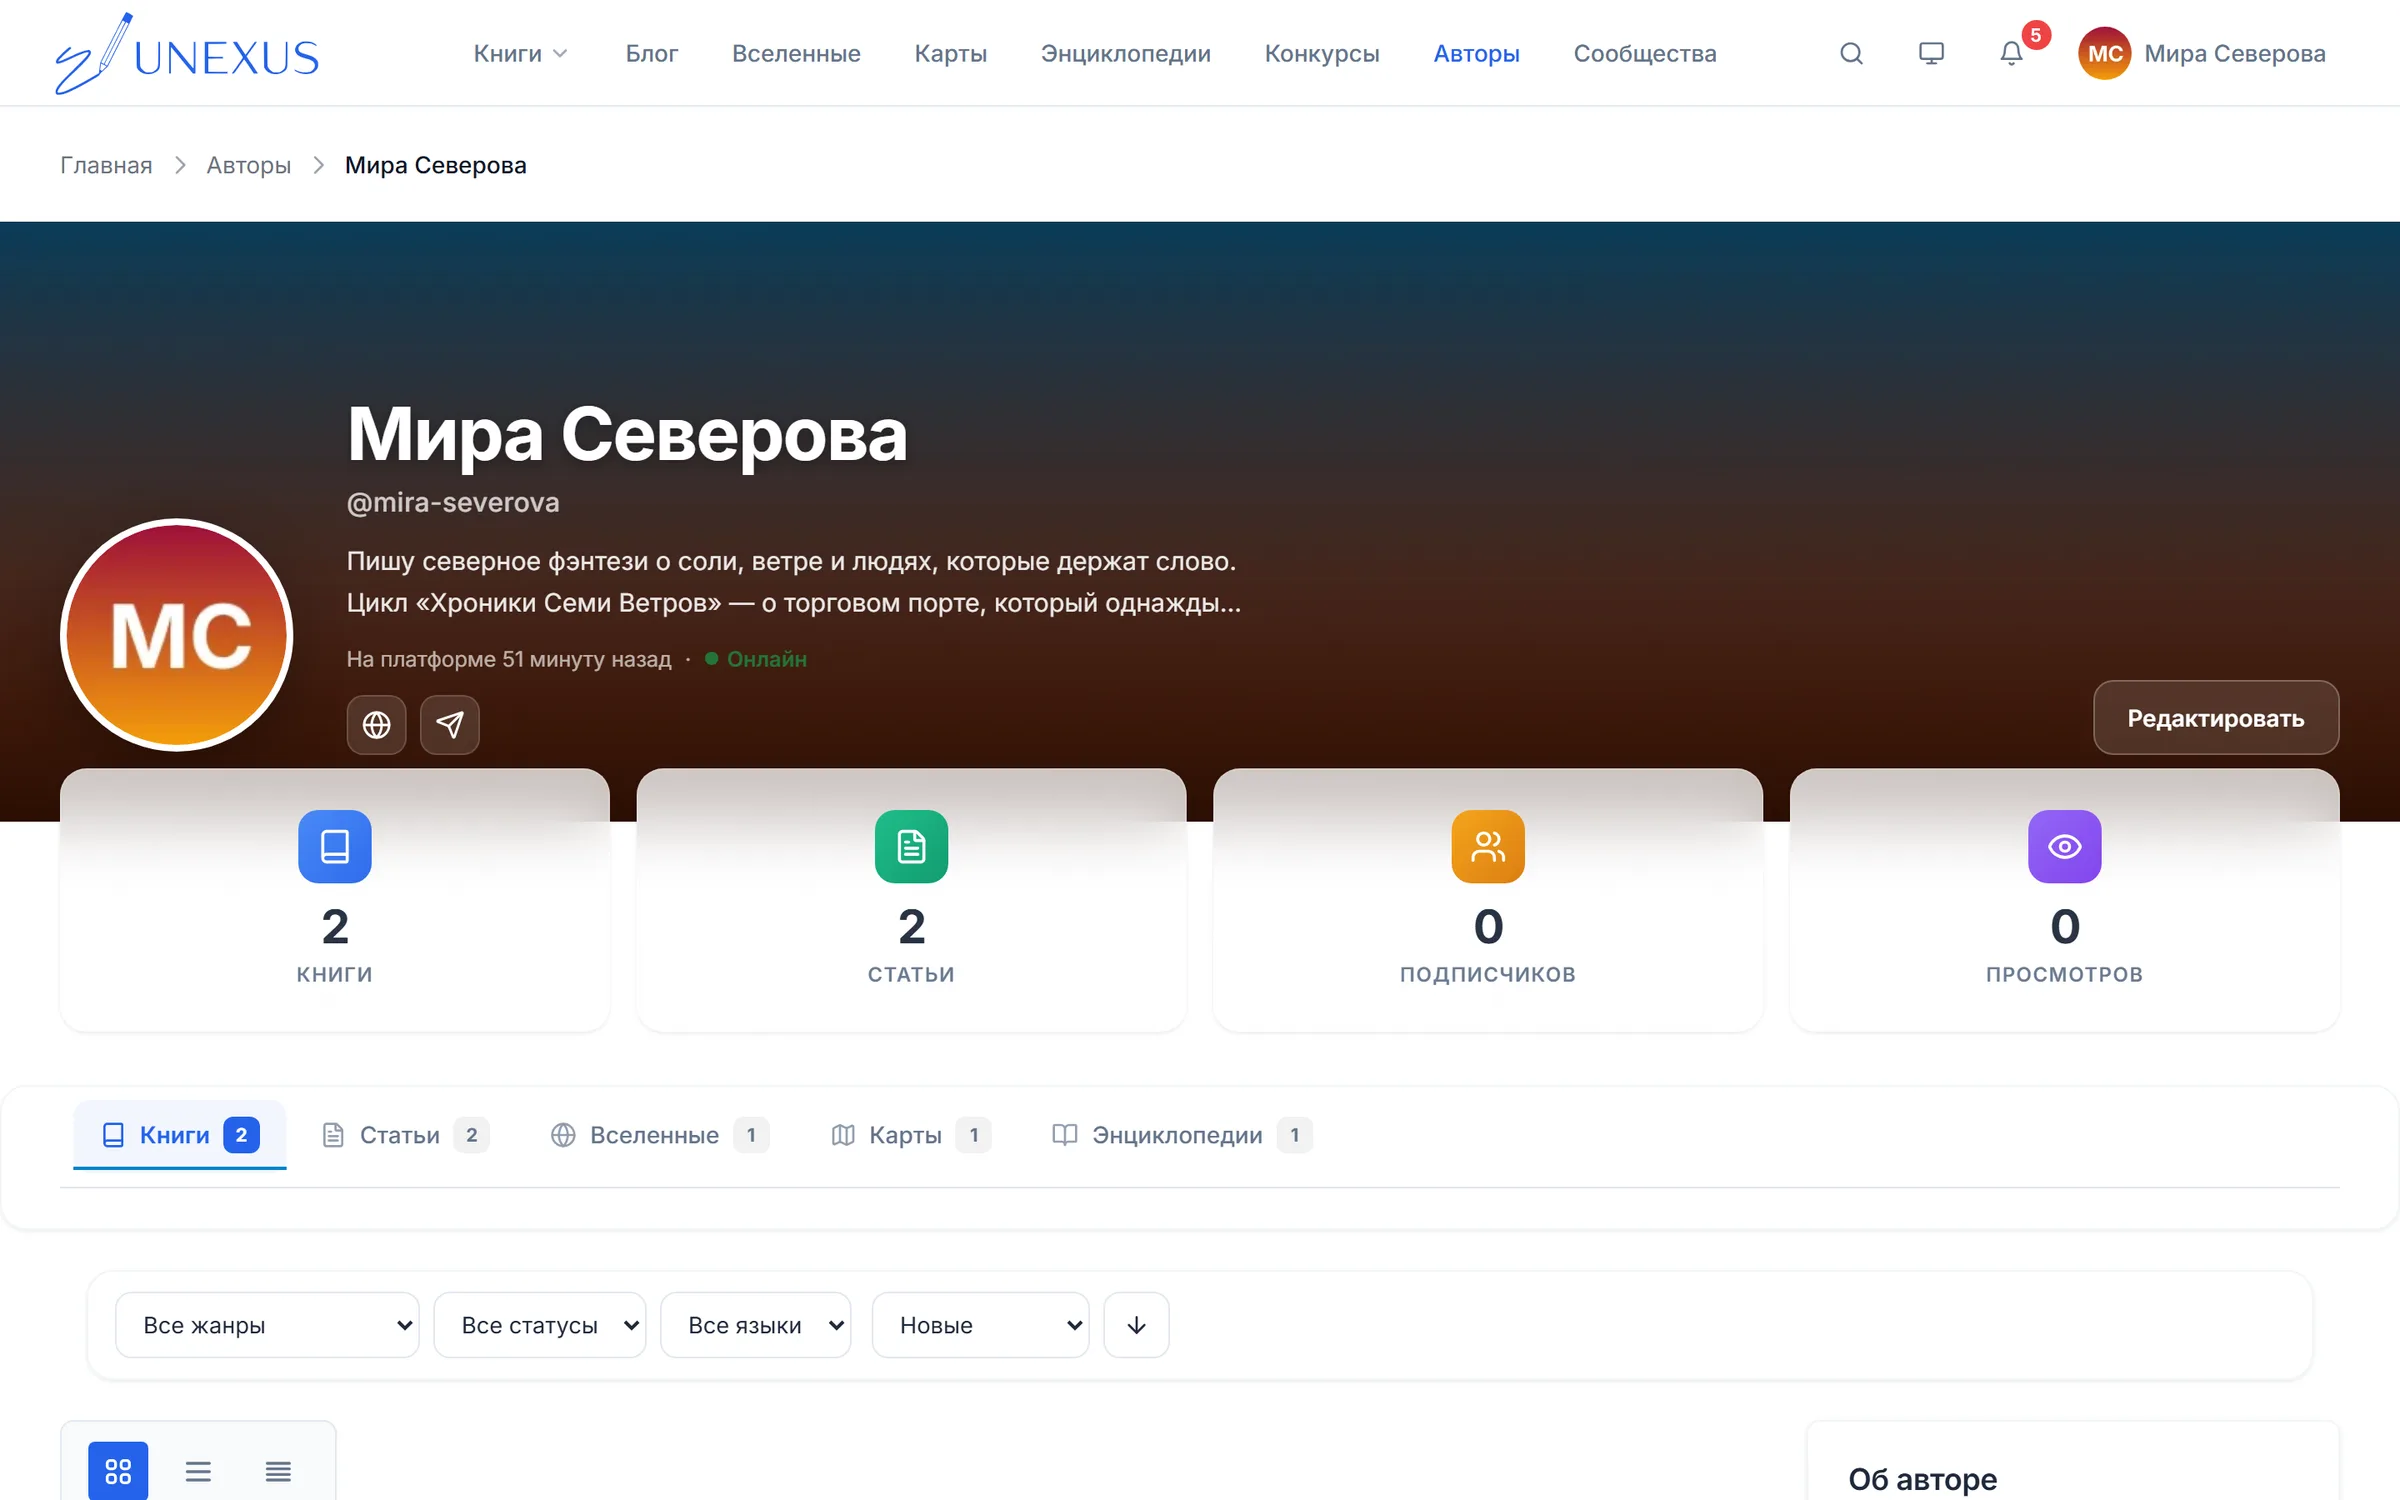Viewport: 2400px width, 1500px height.
Task: Switch to list view layout
Action: click(x=198, y=1471)
